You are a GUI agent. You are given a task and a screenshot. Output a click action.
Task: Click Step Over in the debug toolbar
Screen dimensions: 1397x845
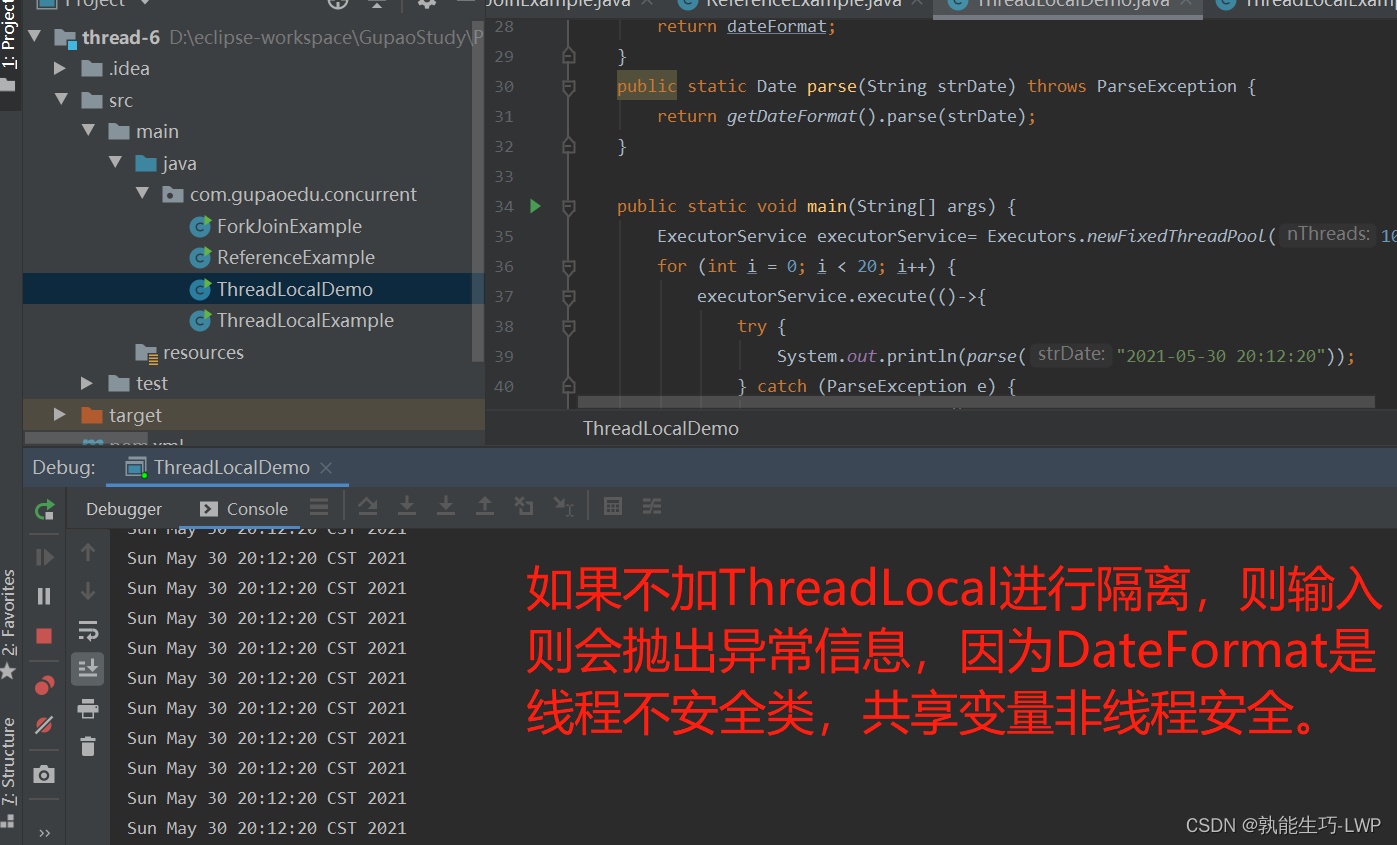(x=368, y=507)
